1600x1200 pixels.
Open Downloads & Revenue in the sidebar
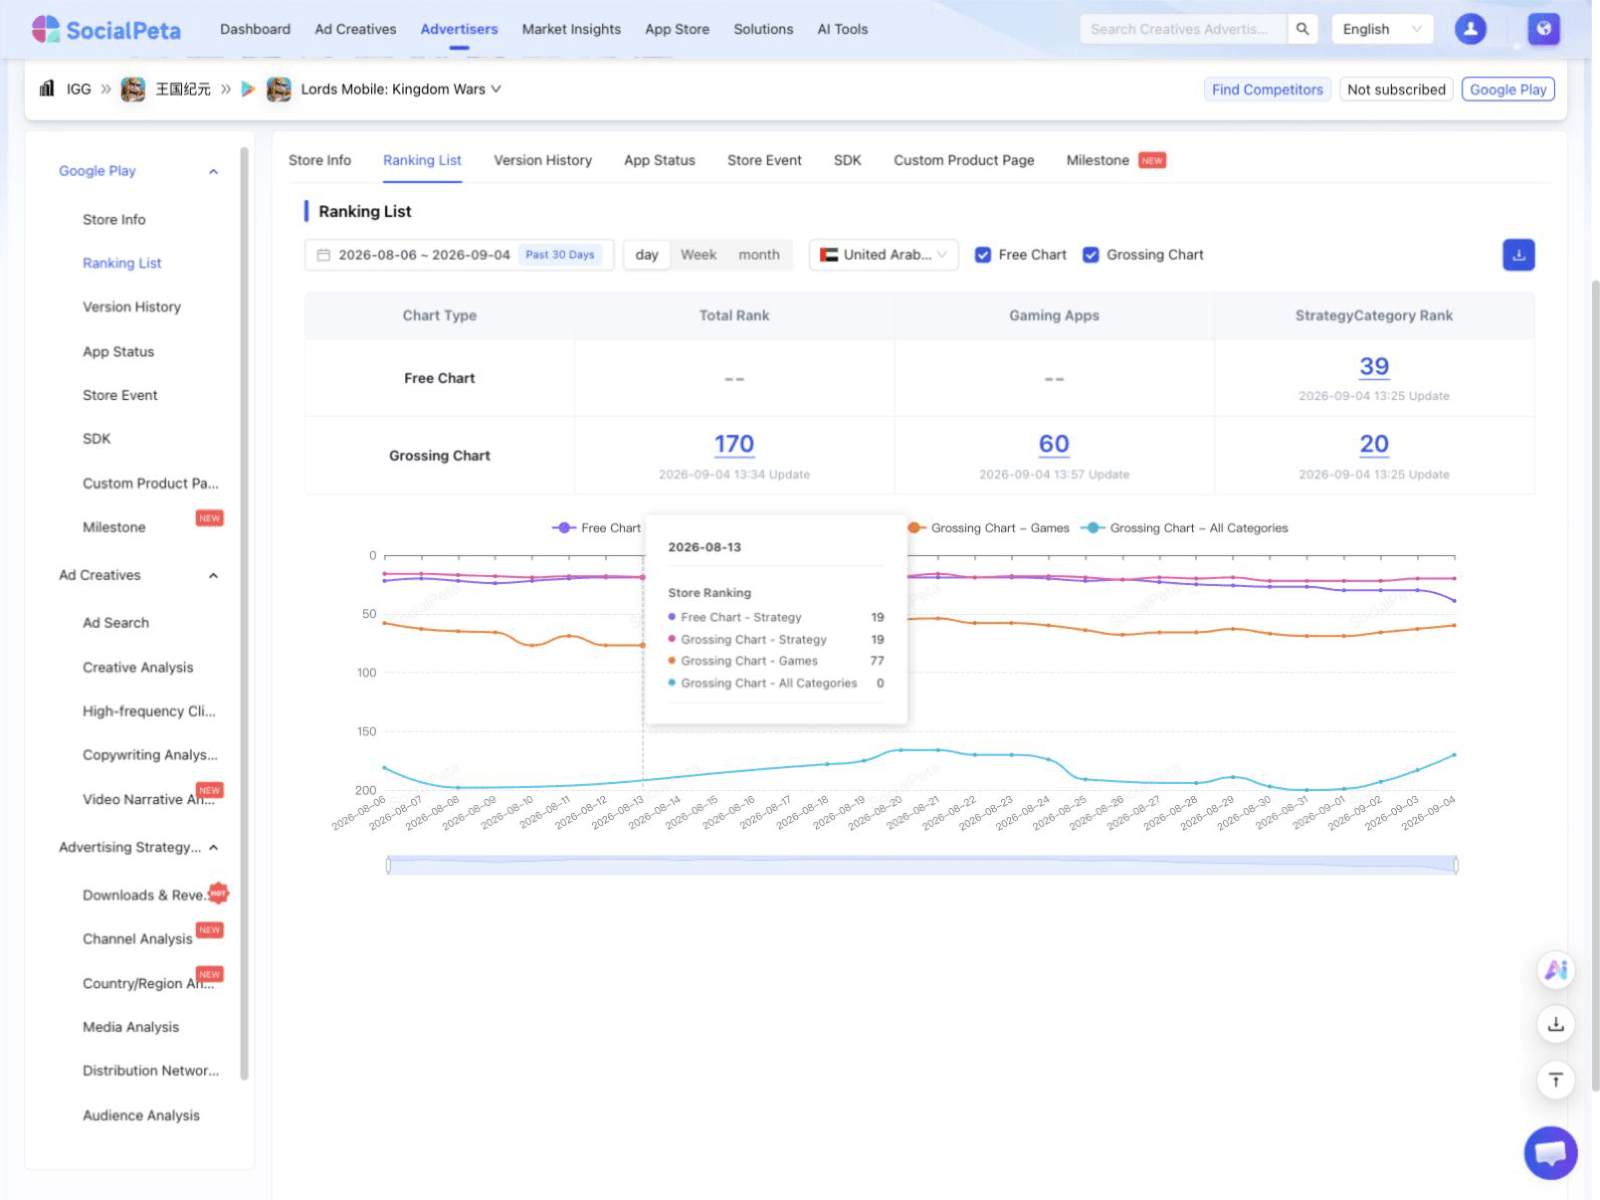pyautogui.click(x=146, y=895)
